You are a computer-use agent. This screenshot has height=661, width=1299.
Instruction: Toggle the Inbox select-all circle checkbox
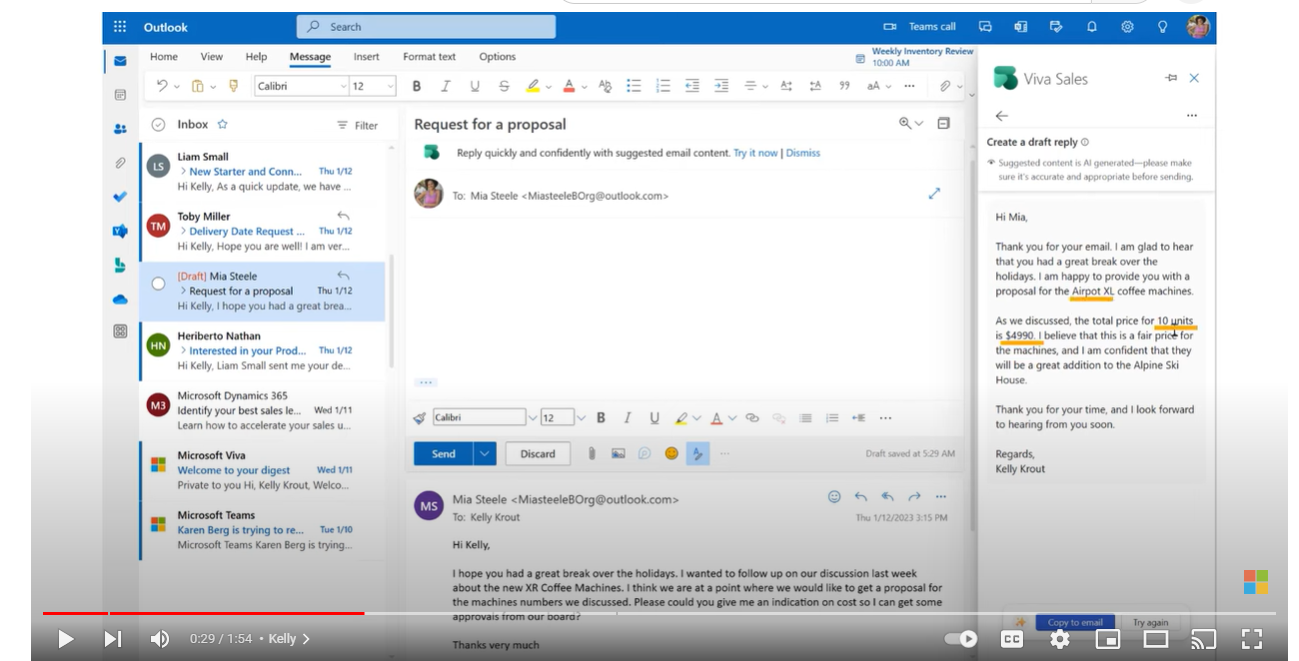pos(158,125)
